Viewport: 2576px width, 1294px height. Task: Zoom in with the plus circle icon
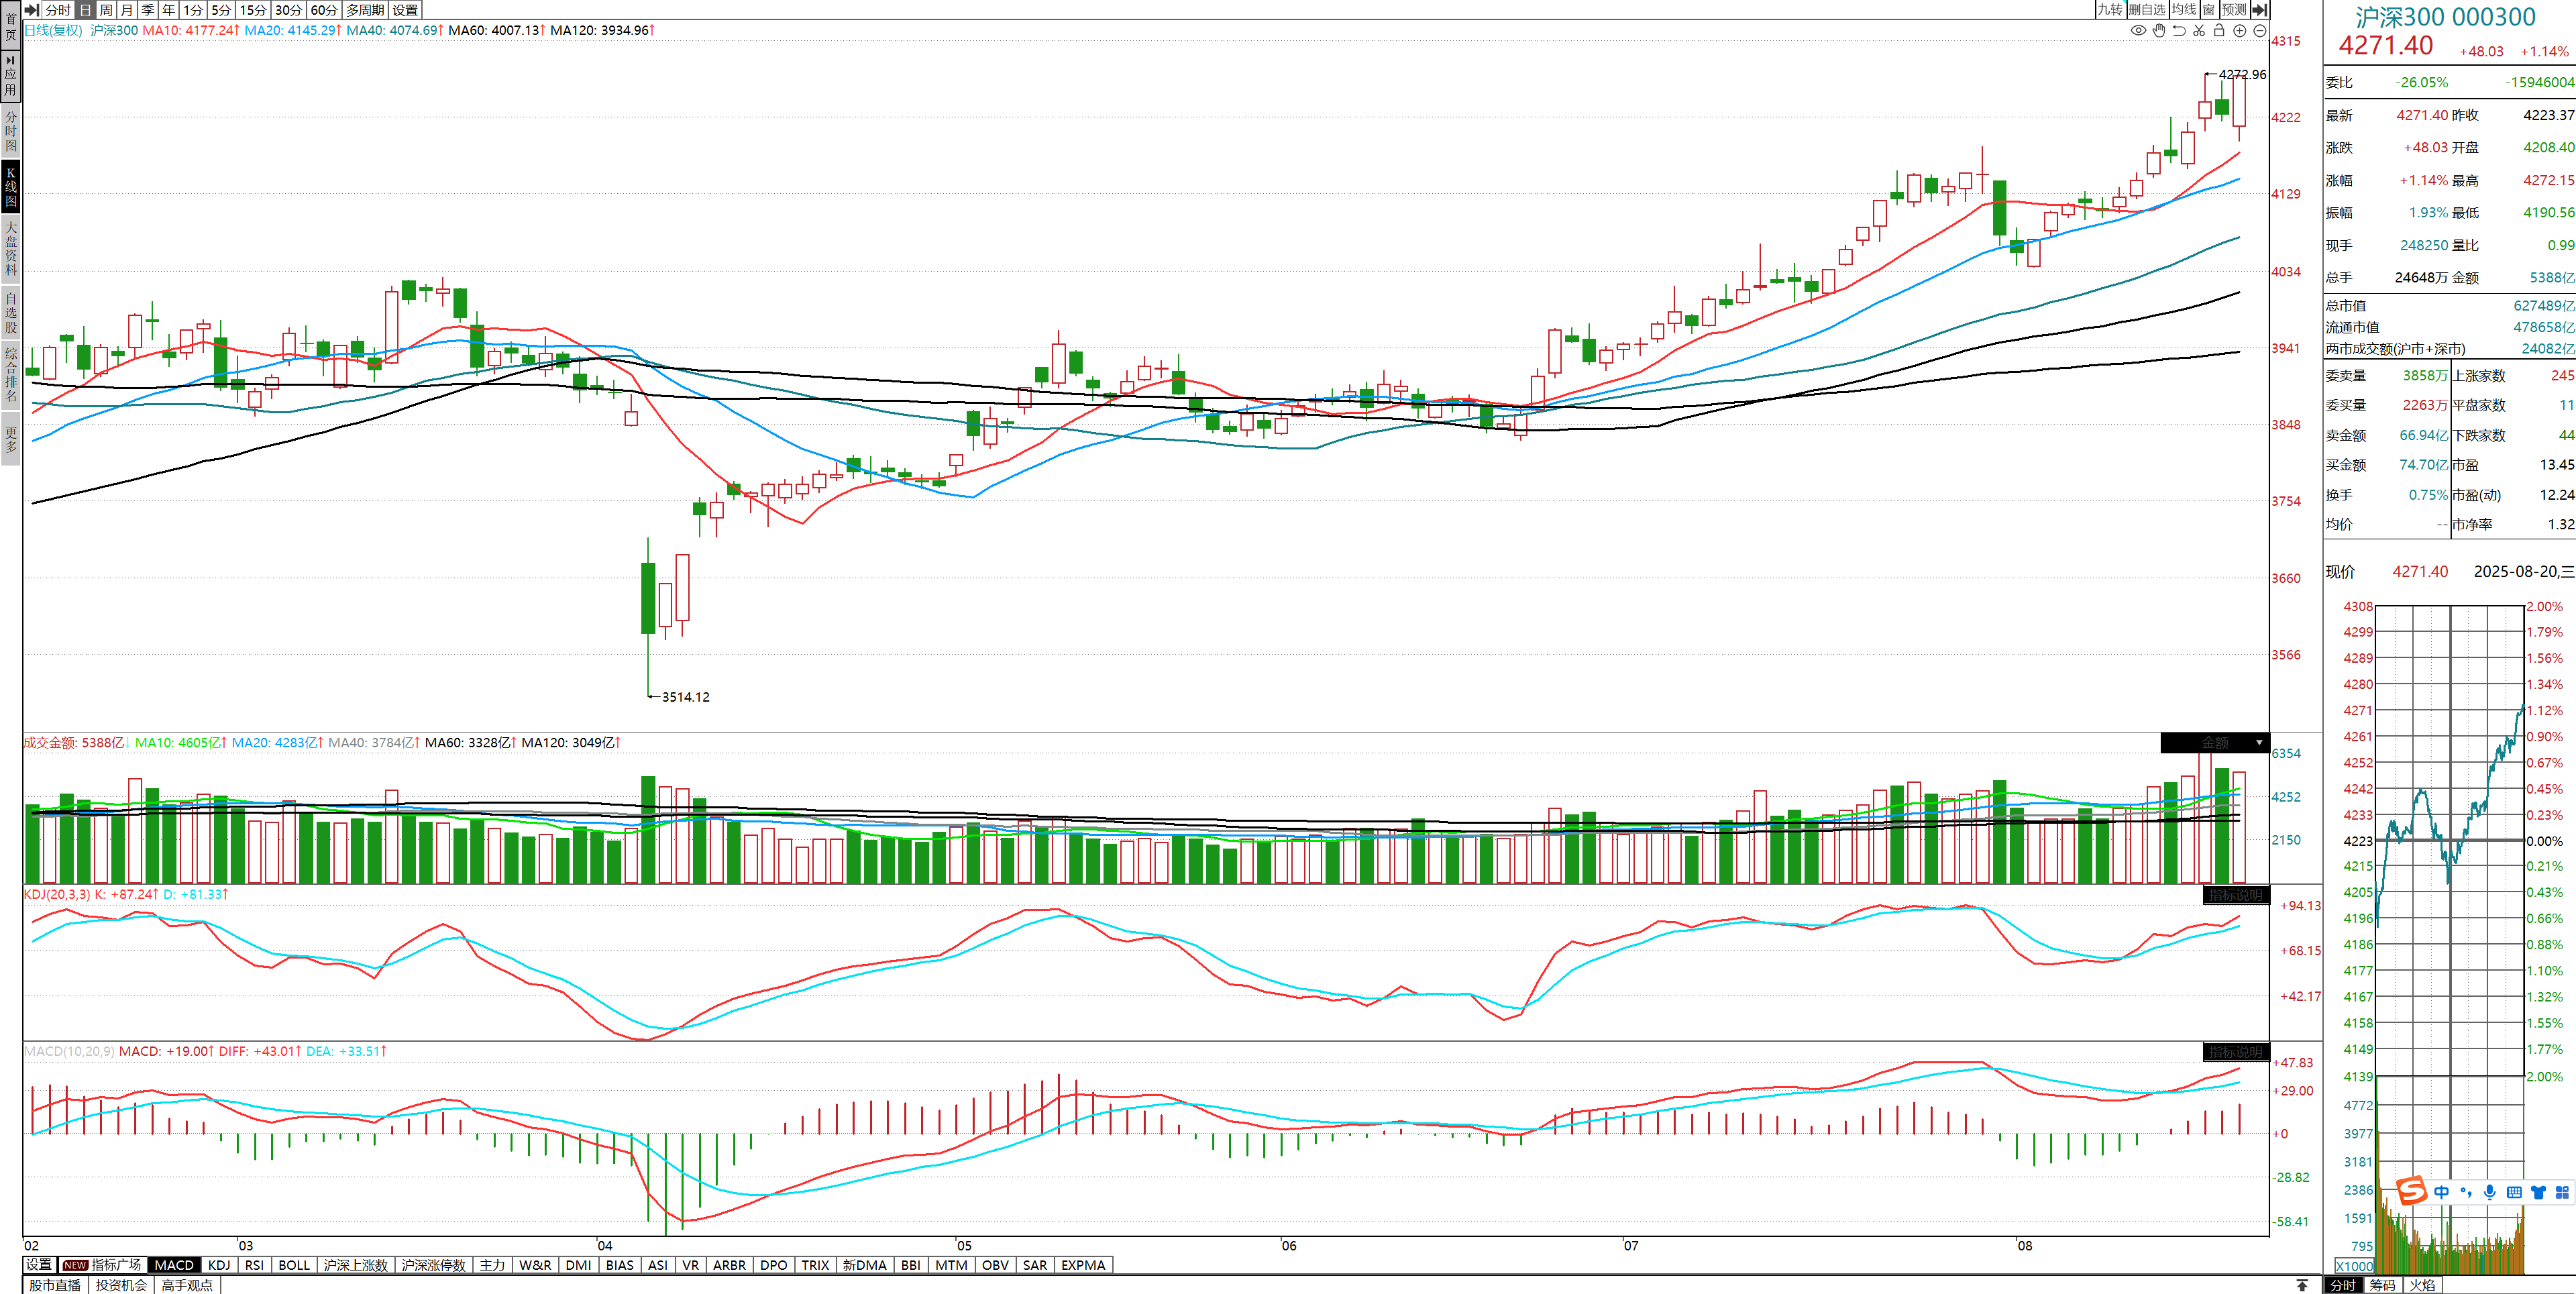(x=2240, y=30)
